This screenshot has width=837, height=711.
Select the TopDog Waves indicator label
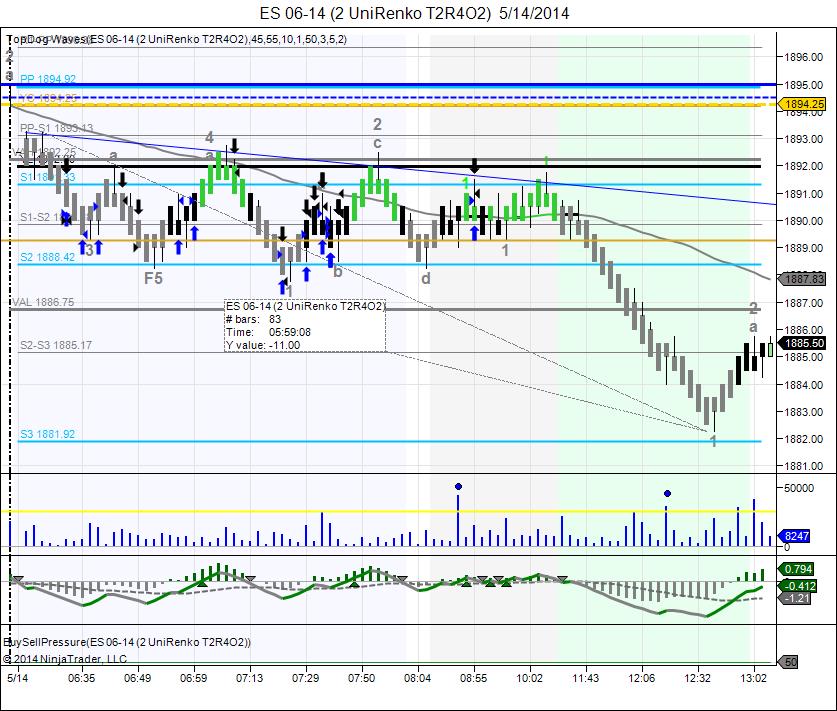[176, 39]
